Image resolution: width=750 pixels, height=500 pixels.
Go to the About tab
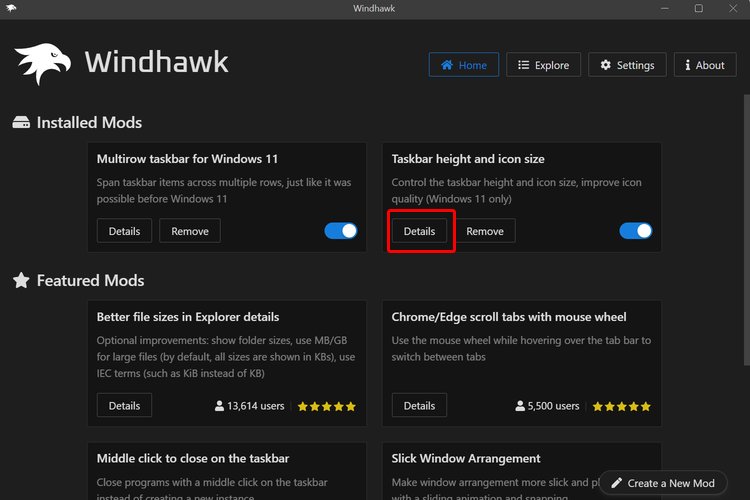point(705,65)
